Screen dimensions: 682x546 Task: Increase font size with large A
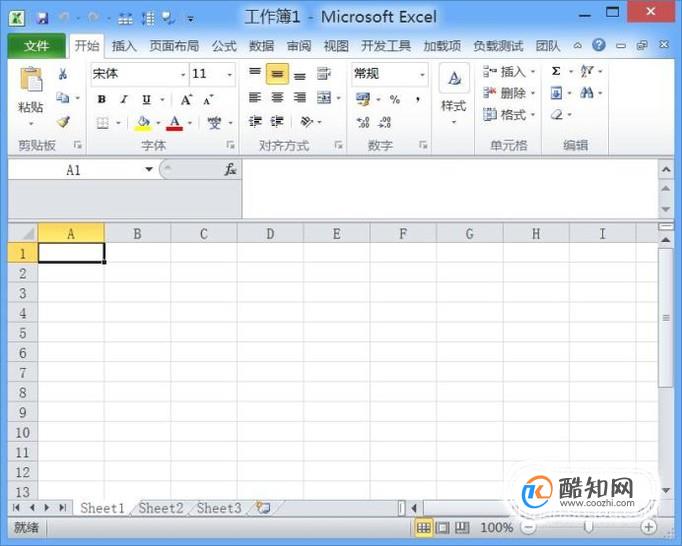tap(186, 100)
